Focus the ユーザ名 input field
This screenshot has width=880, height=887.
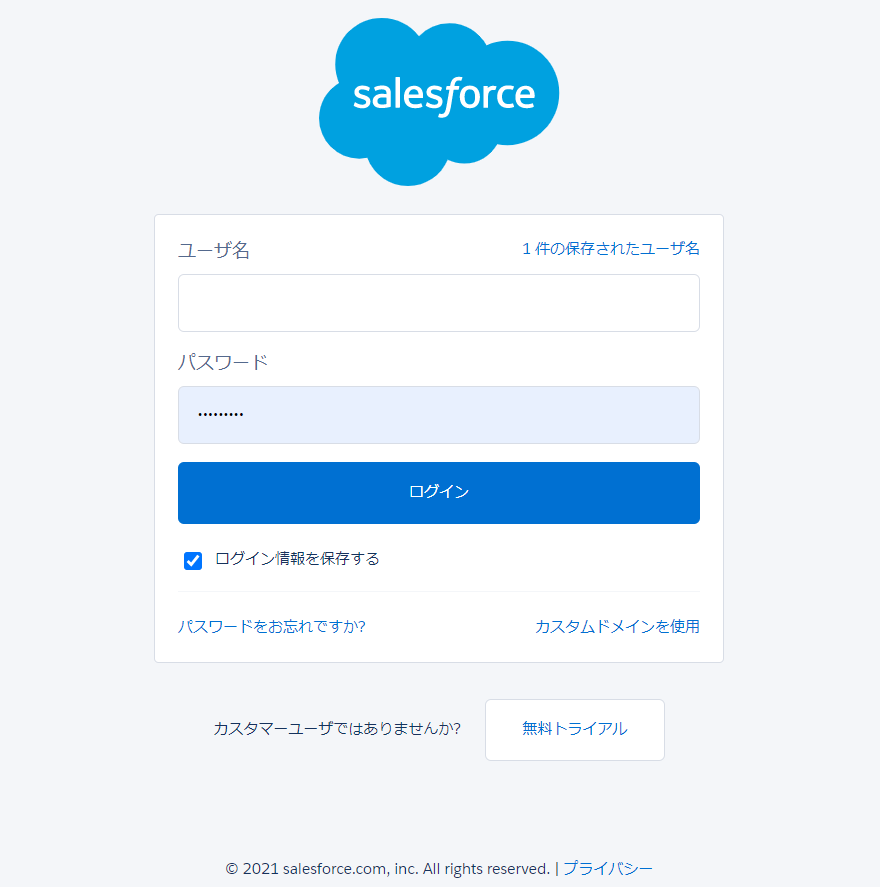[439, 303]
